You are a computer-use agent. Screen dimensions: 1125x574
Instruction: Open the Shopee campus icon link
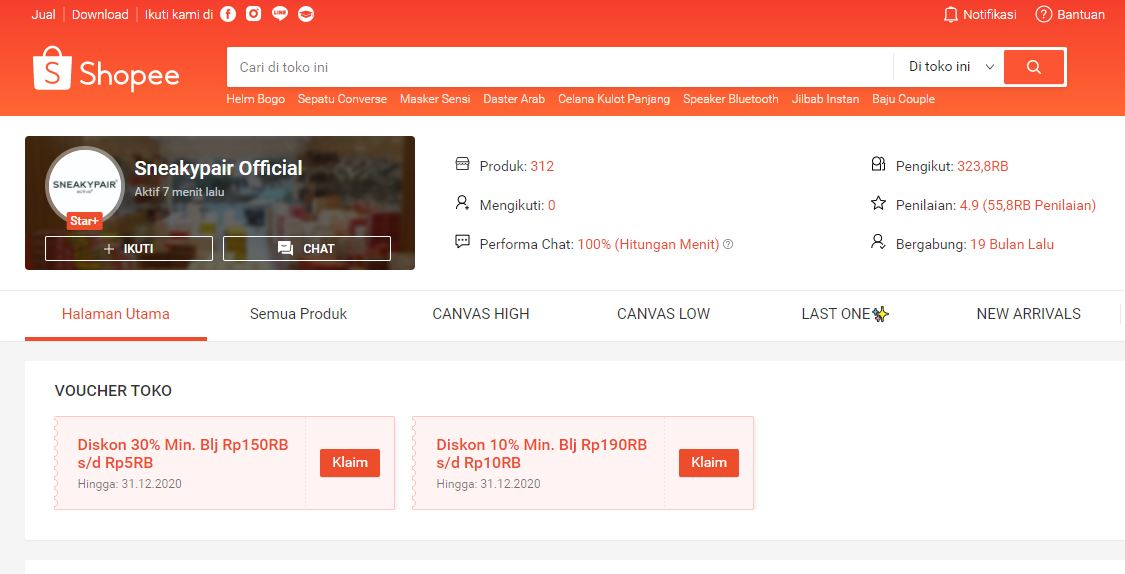[306, 14]
